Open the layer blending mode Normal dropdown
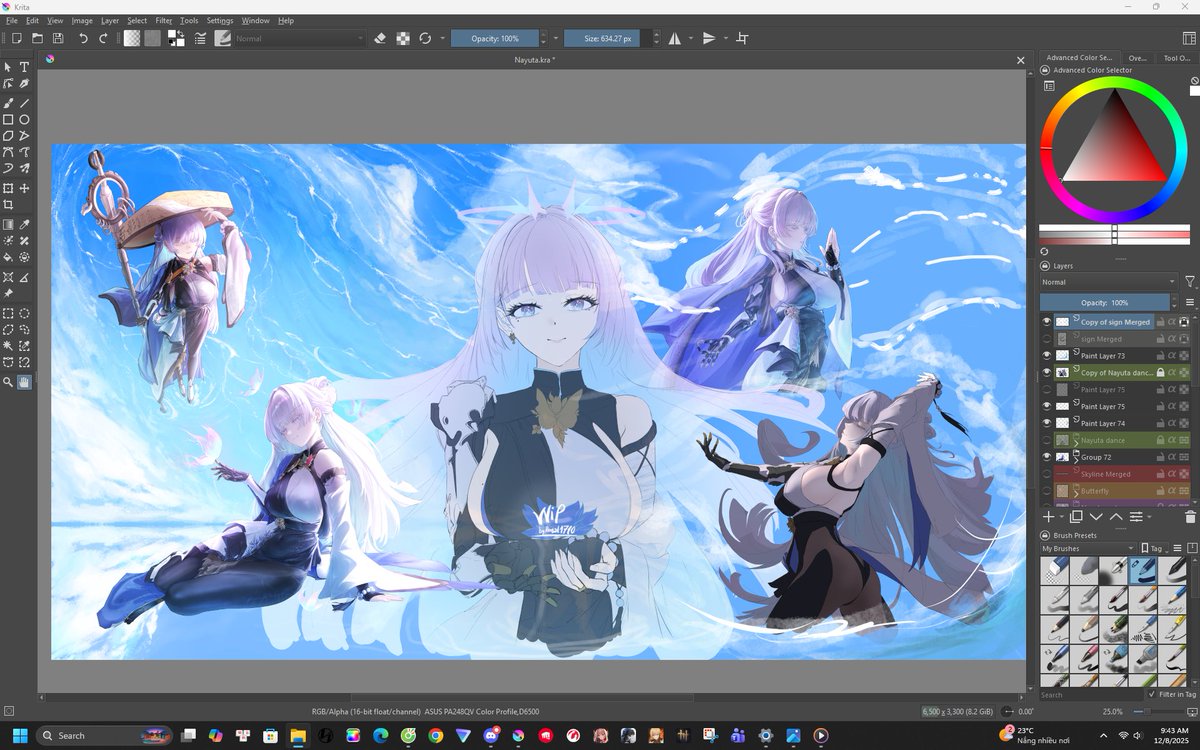This screenshot has height=750, width=1200. [x=1109, y=282]
